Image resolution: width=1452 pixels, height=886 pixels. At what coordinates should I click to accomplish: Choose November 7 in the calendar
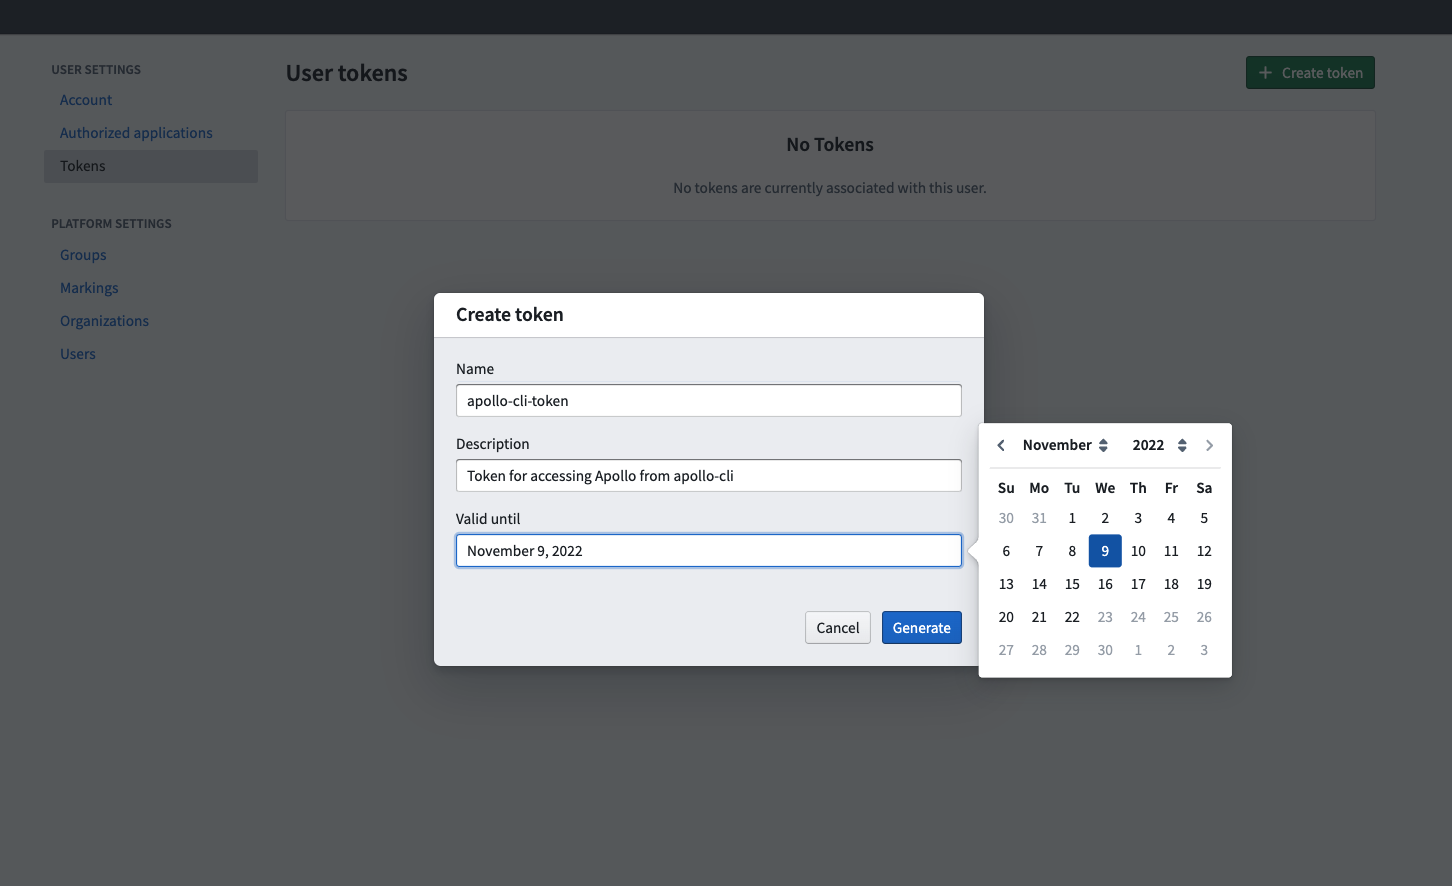tap(1039, 551)
